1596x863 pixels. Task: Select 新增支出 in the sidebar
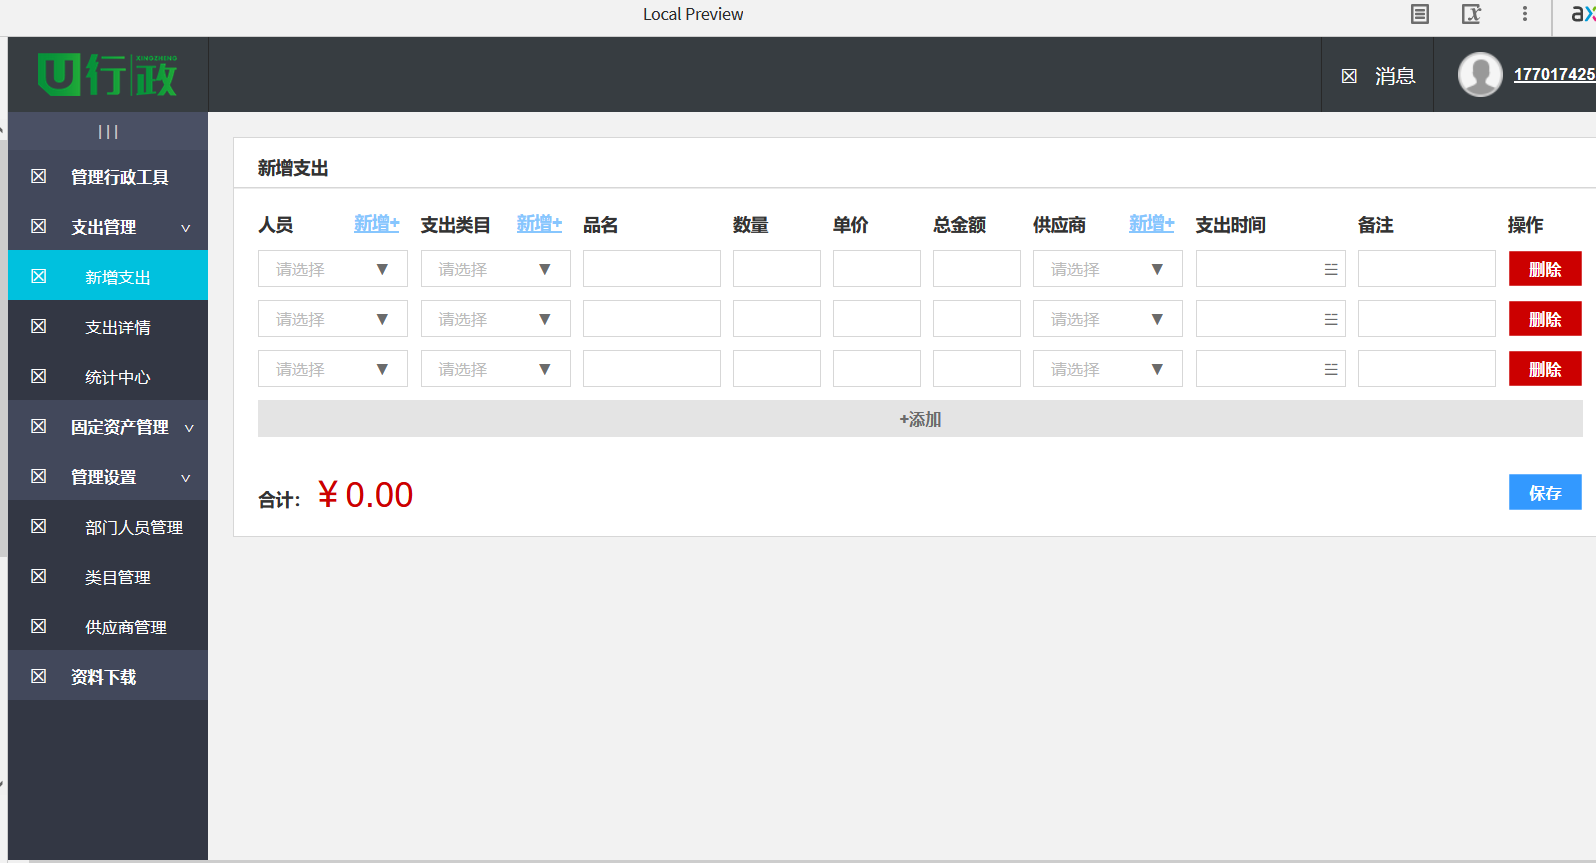(x=108, y=275)
